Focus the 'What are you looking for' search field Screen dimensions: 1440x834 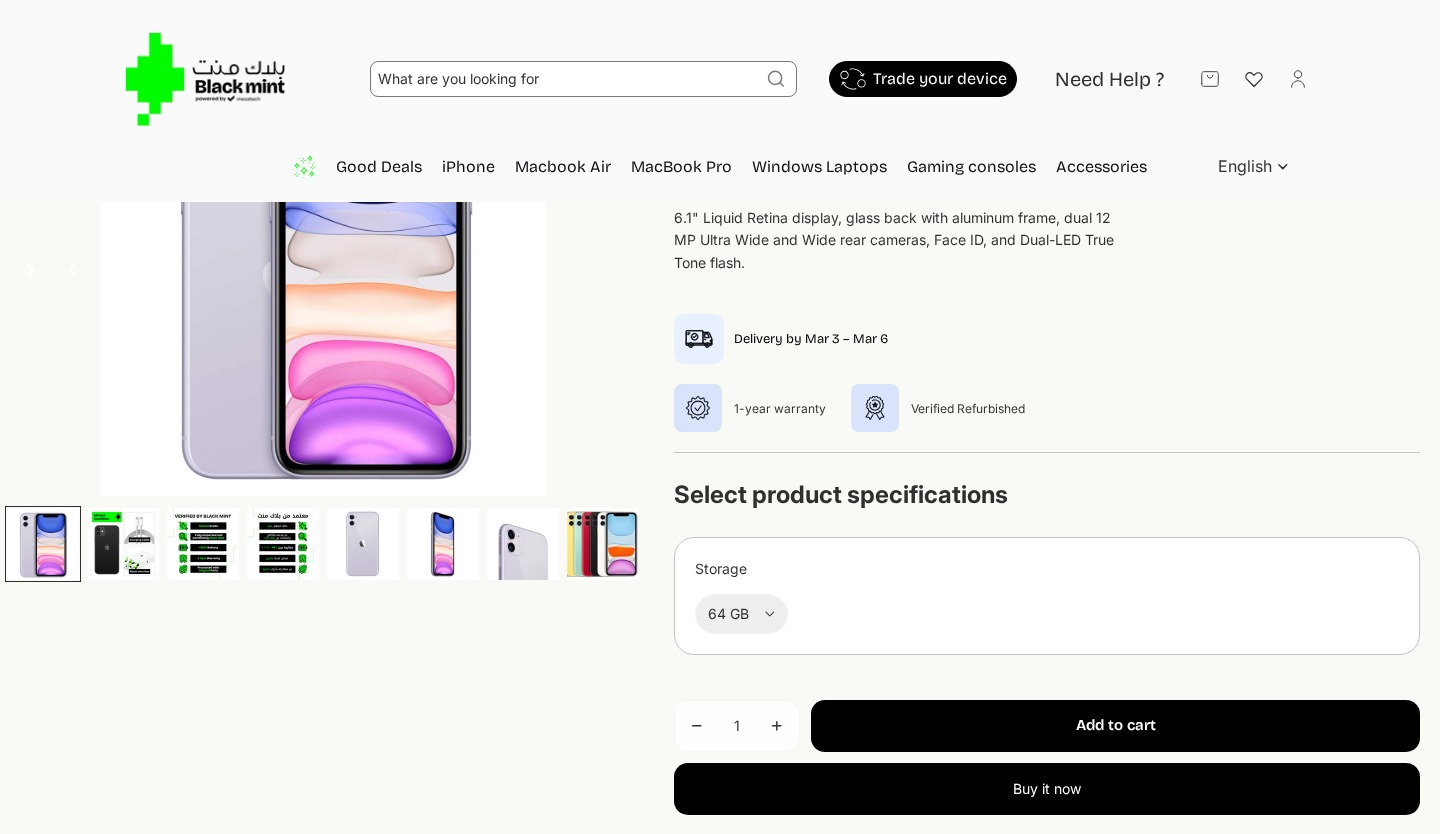tap(565, 79)
